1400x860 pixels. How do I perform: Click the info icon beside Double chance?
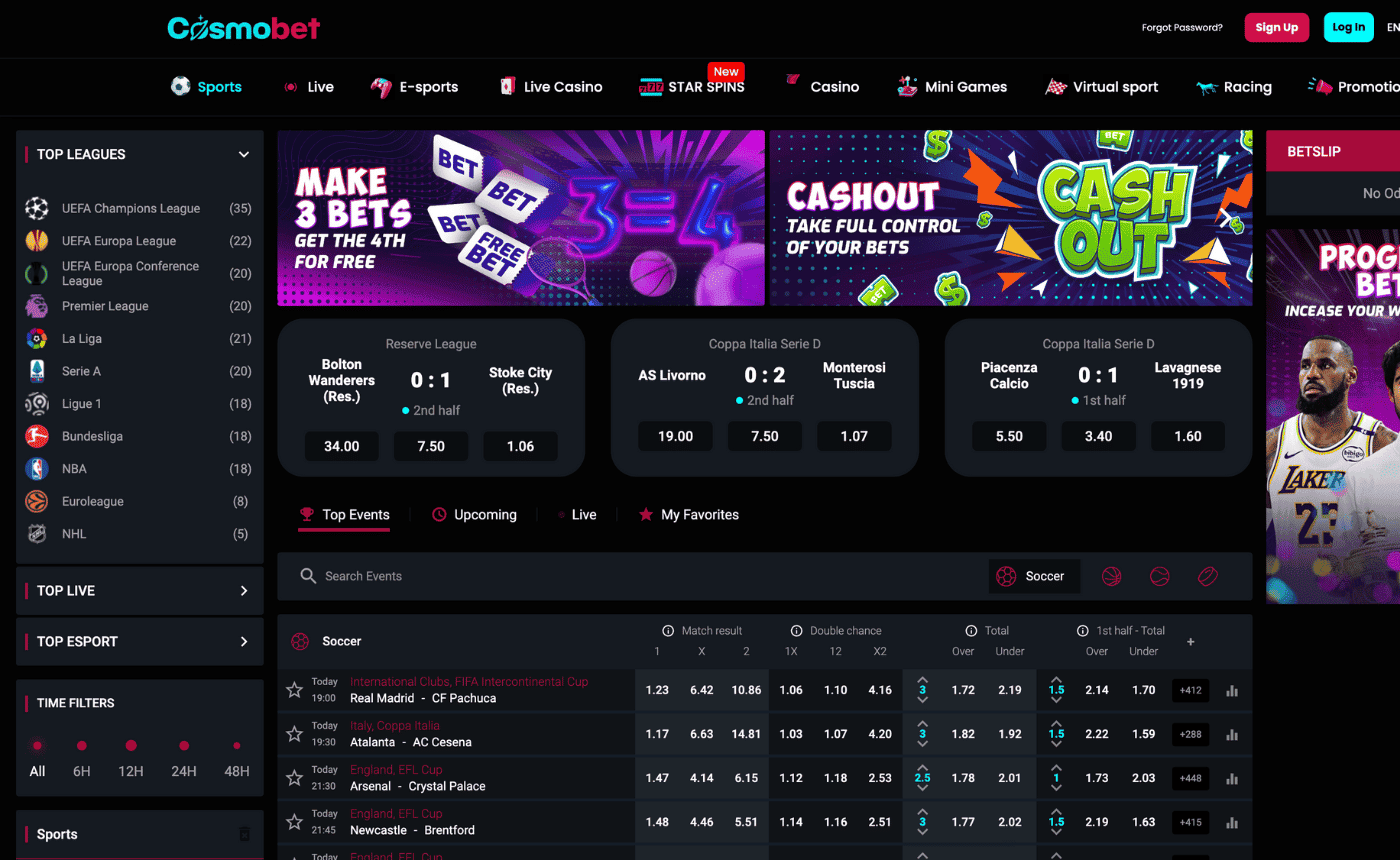797,631
